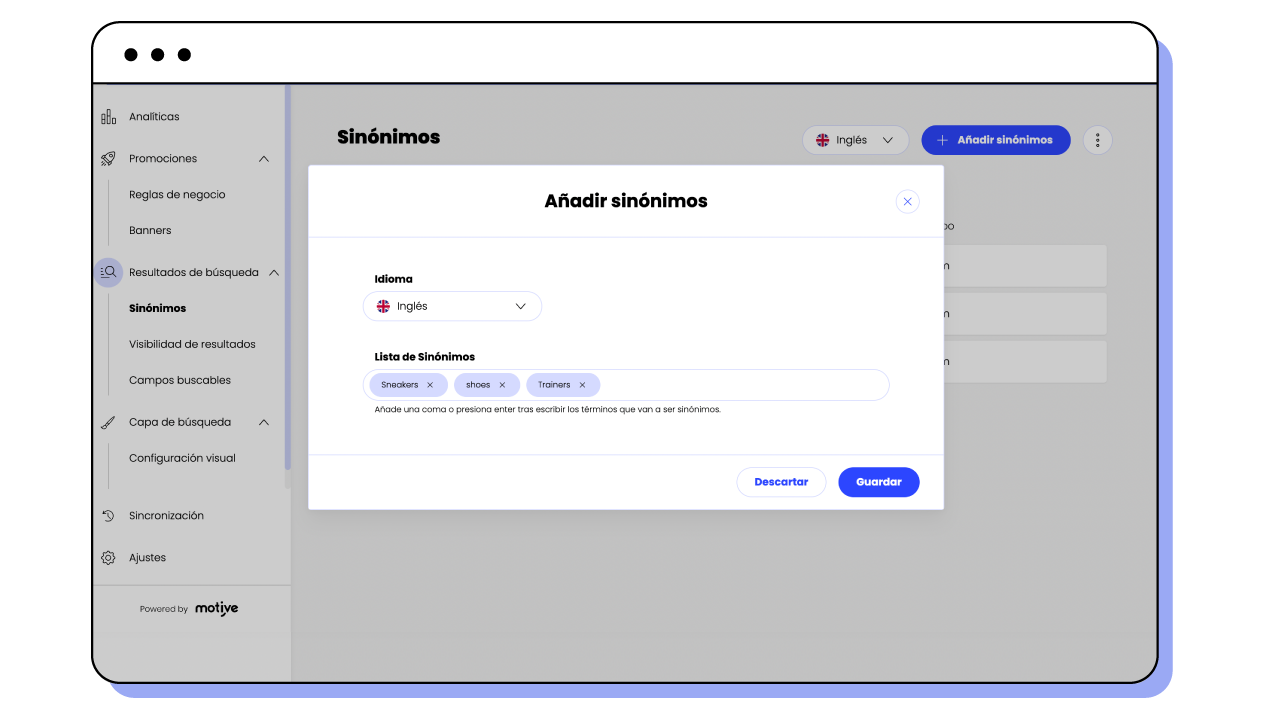Viewport: 1280px width, 720px height.
Task: Click inside the Lista de Sinónimos field
Action: pos(740,385)
